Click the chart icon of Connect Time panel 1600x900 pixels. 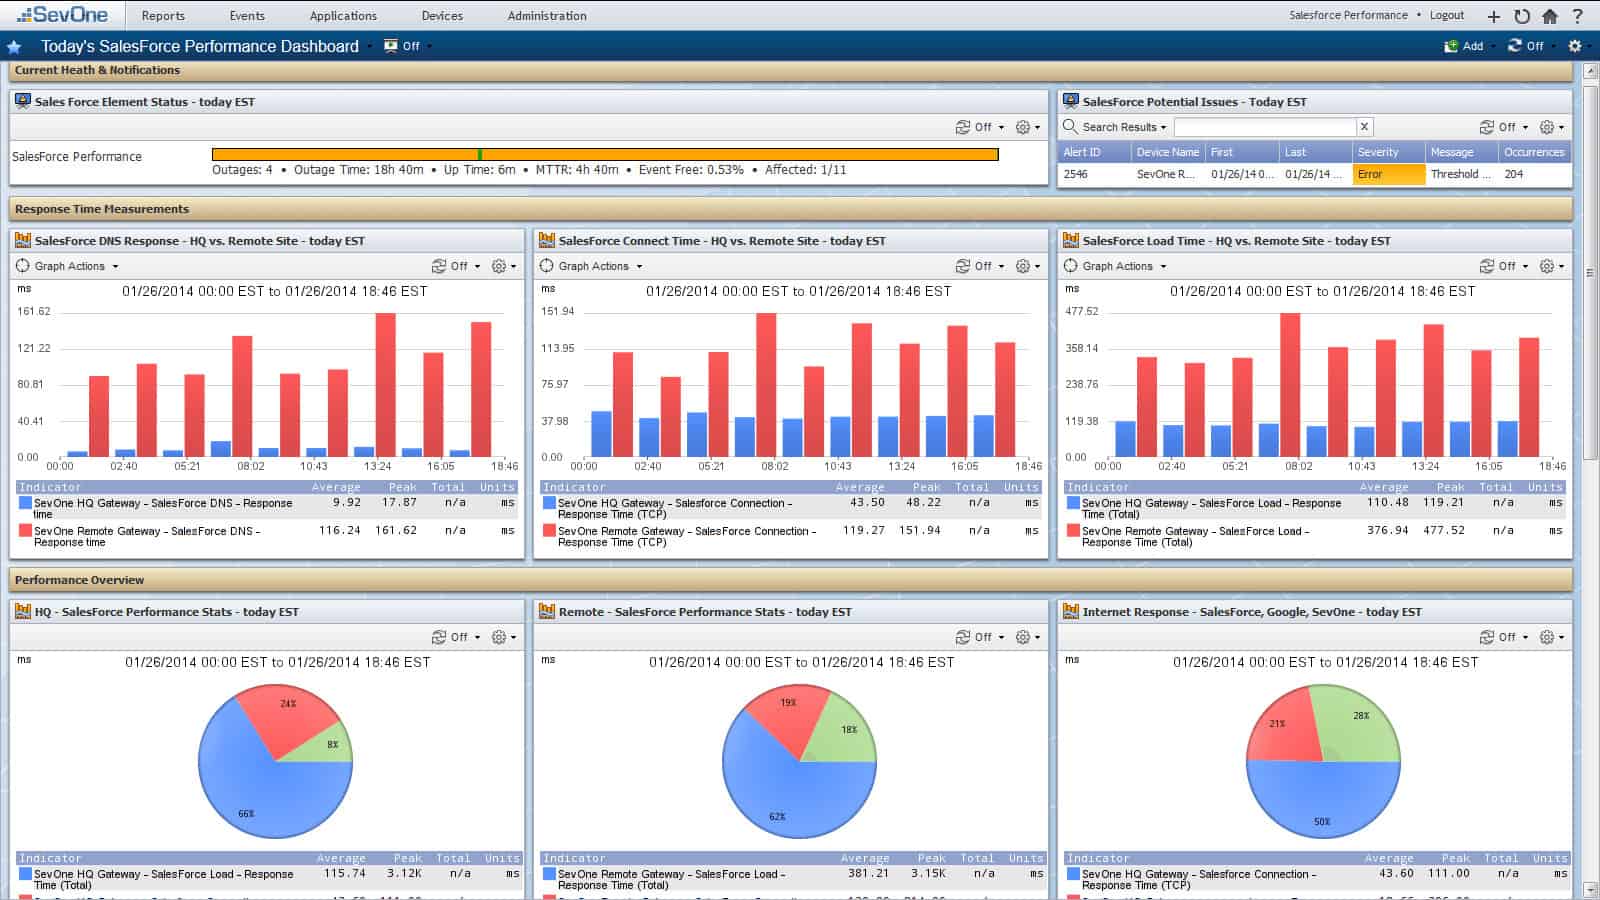click(x=547, y=240)
